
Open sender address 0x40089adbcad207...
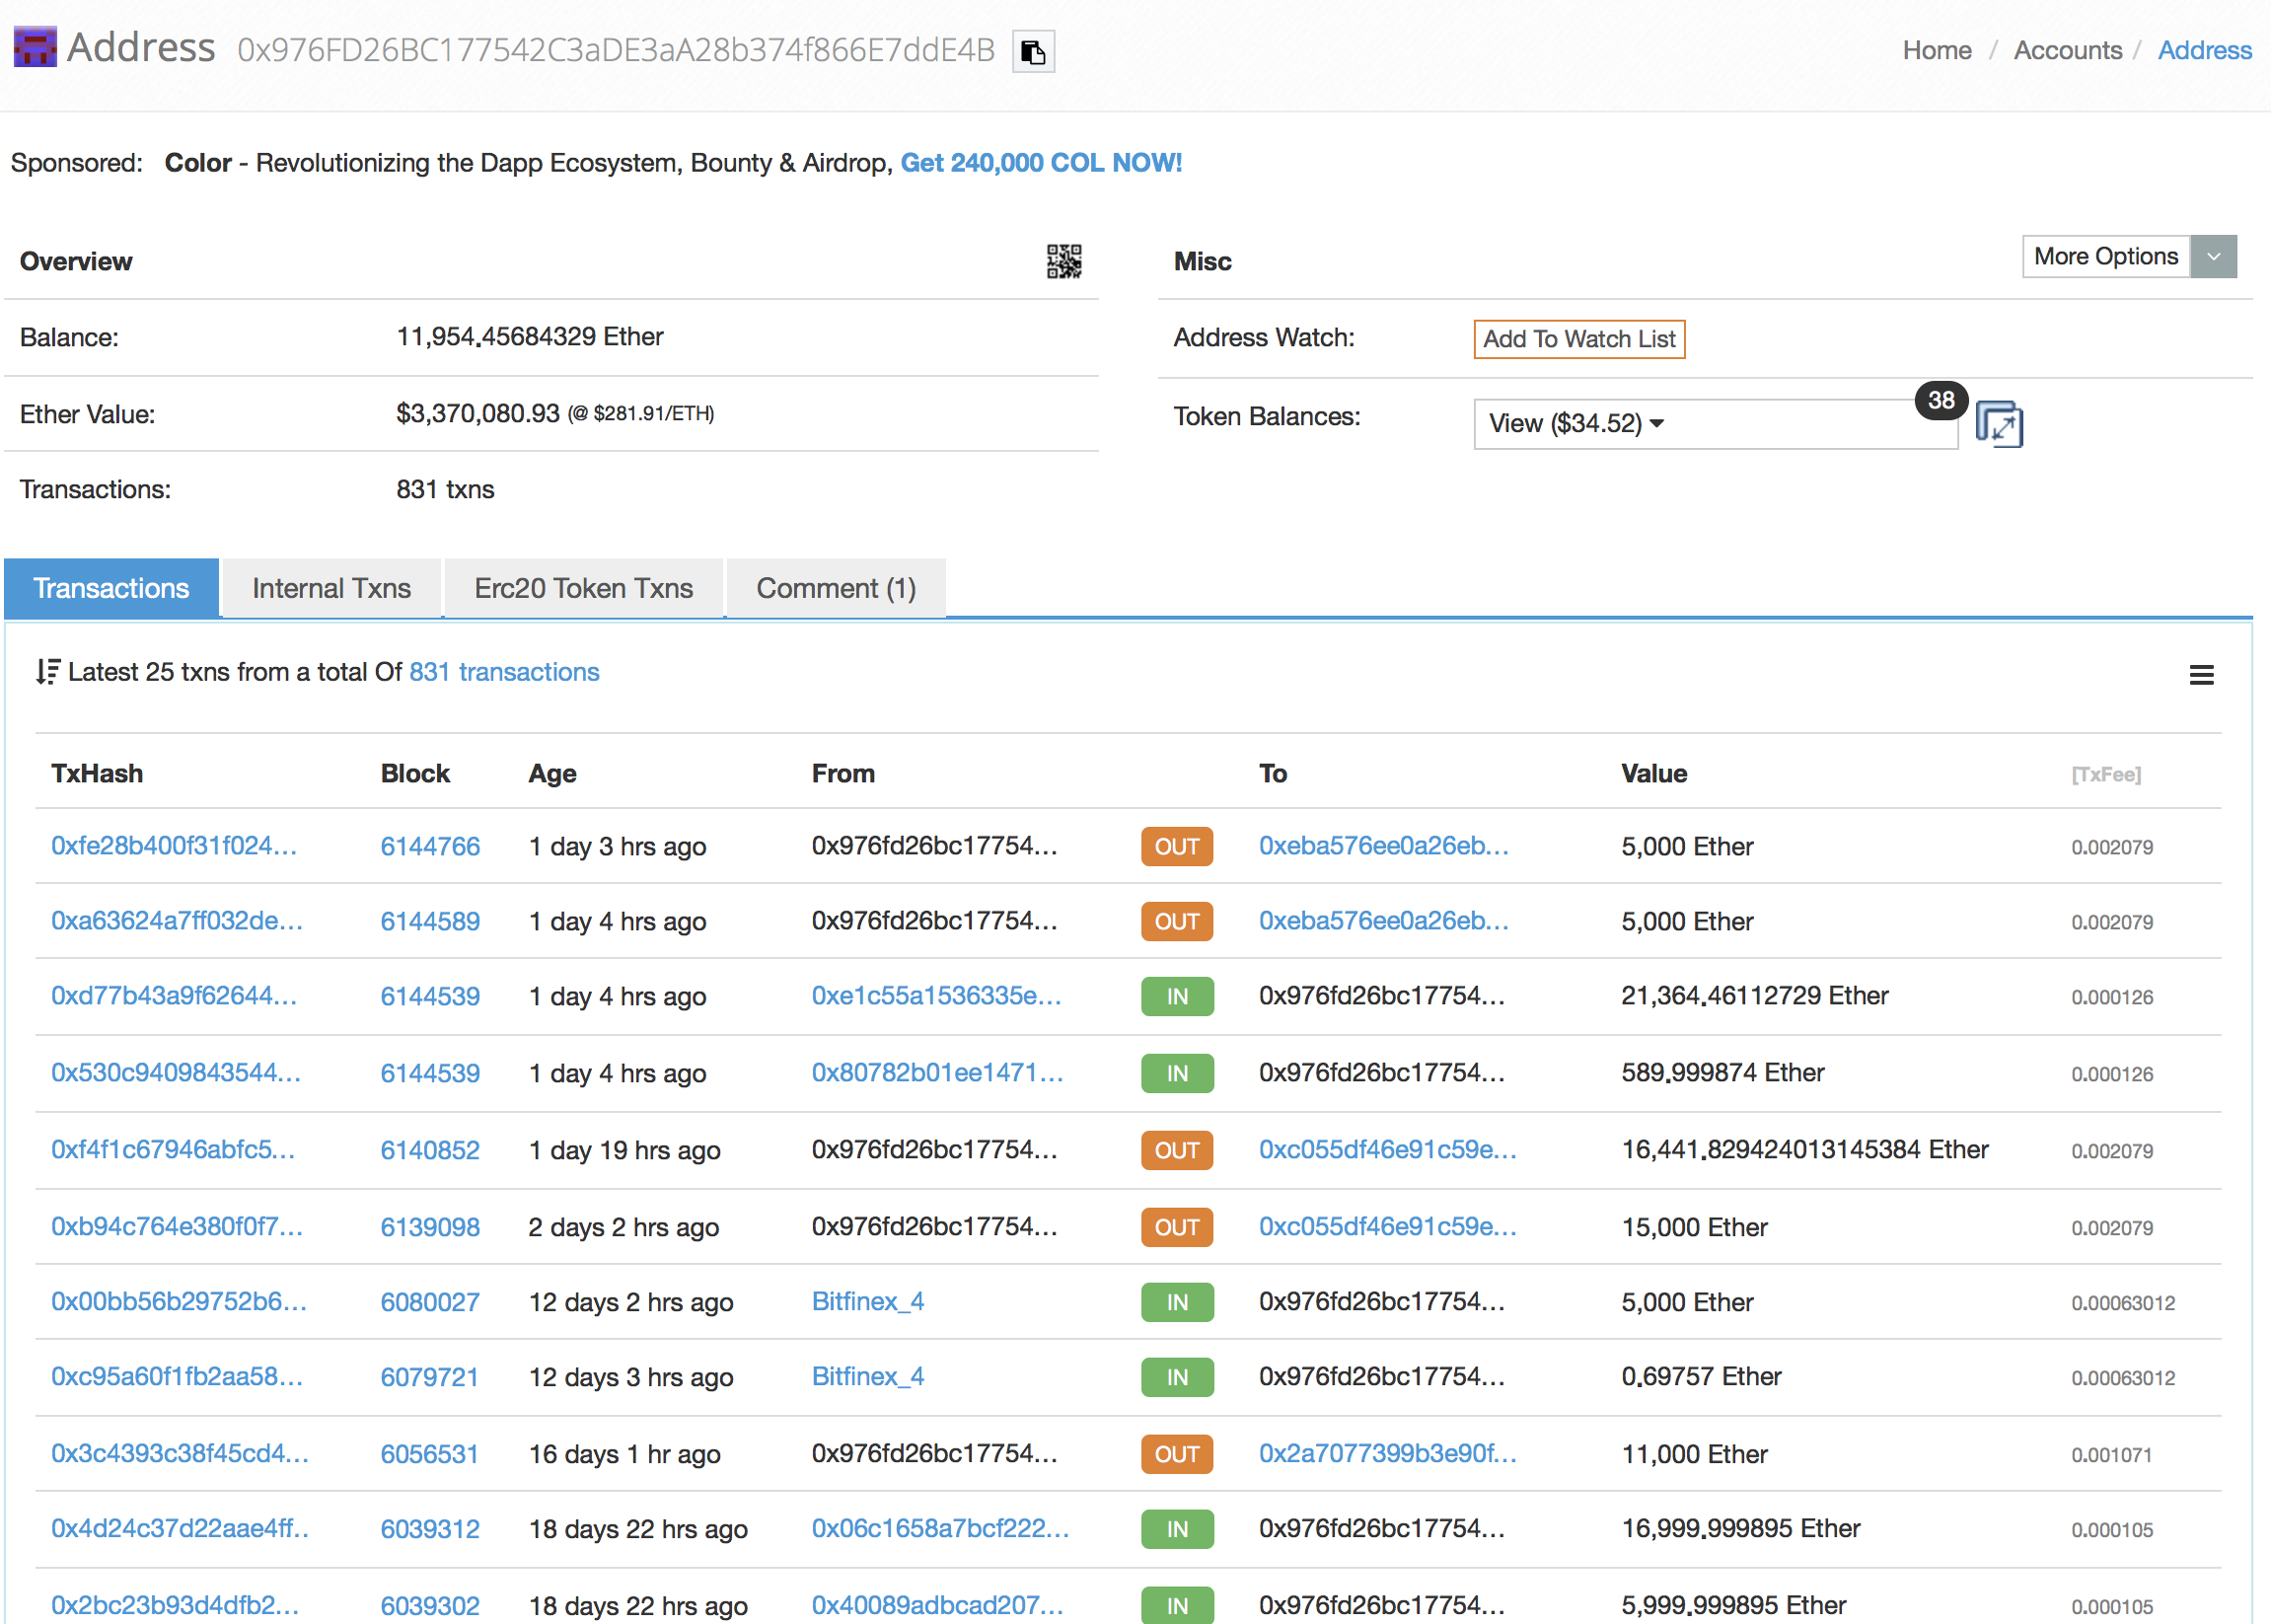(938, 1605)
